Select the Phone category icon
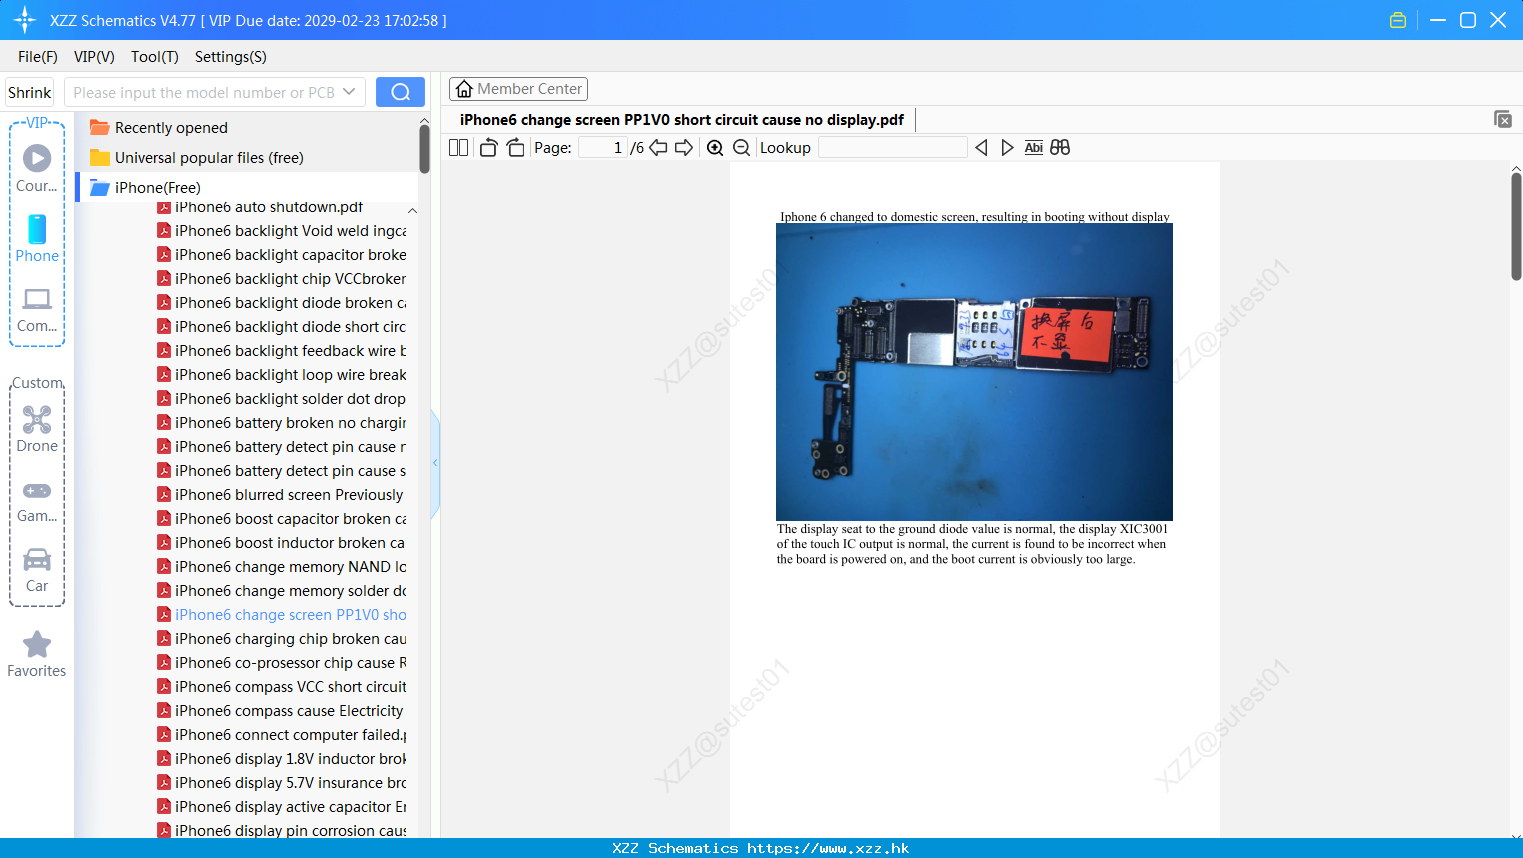The image size is (1523, 858). pyautogui.click(x=37, y=238)
